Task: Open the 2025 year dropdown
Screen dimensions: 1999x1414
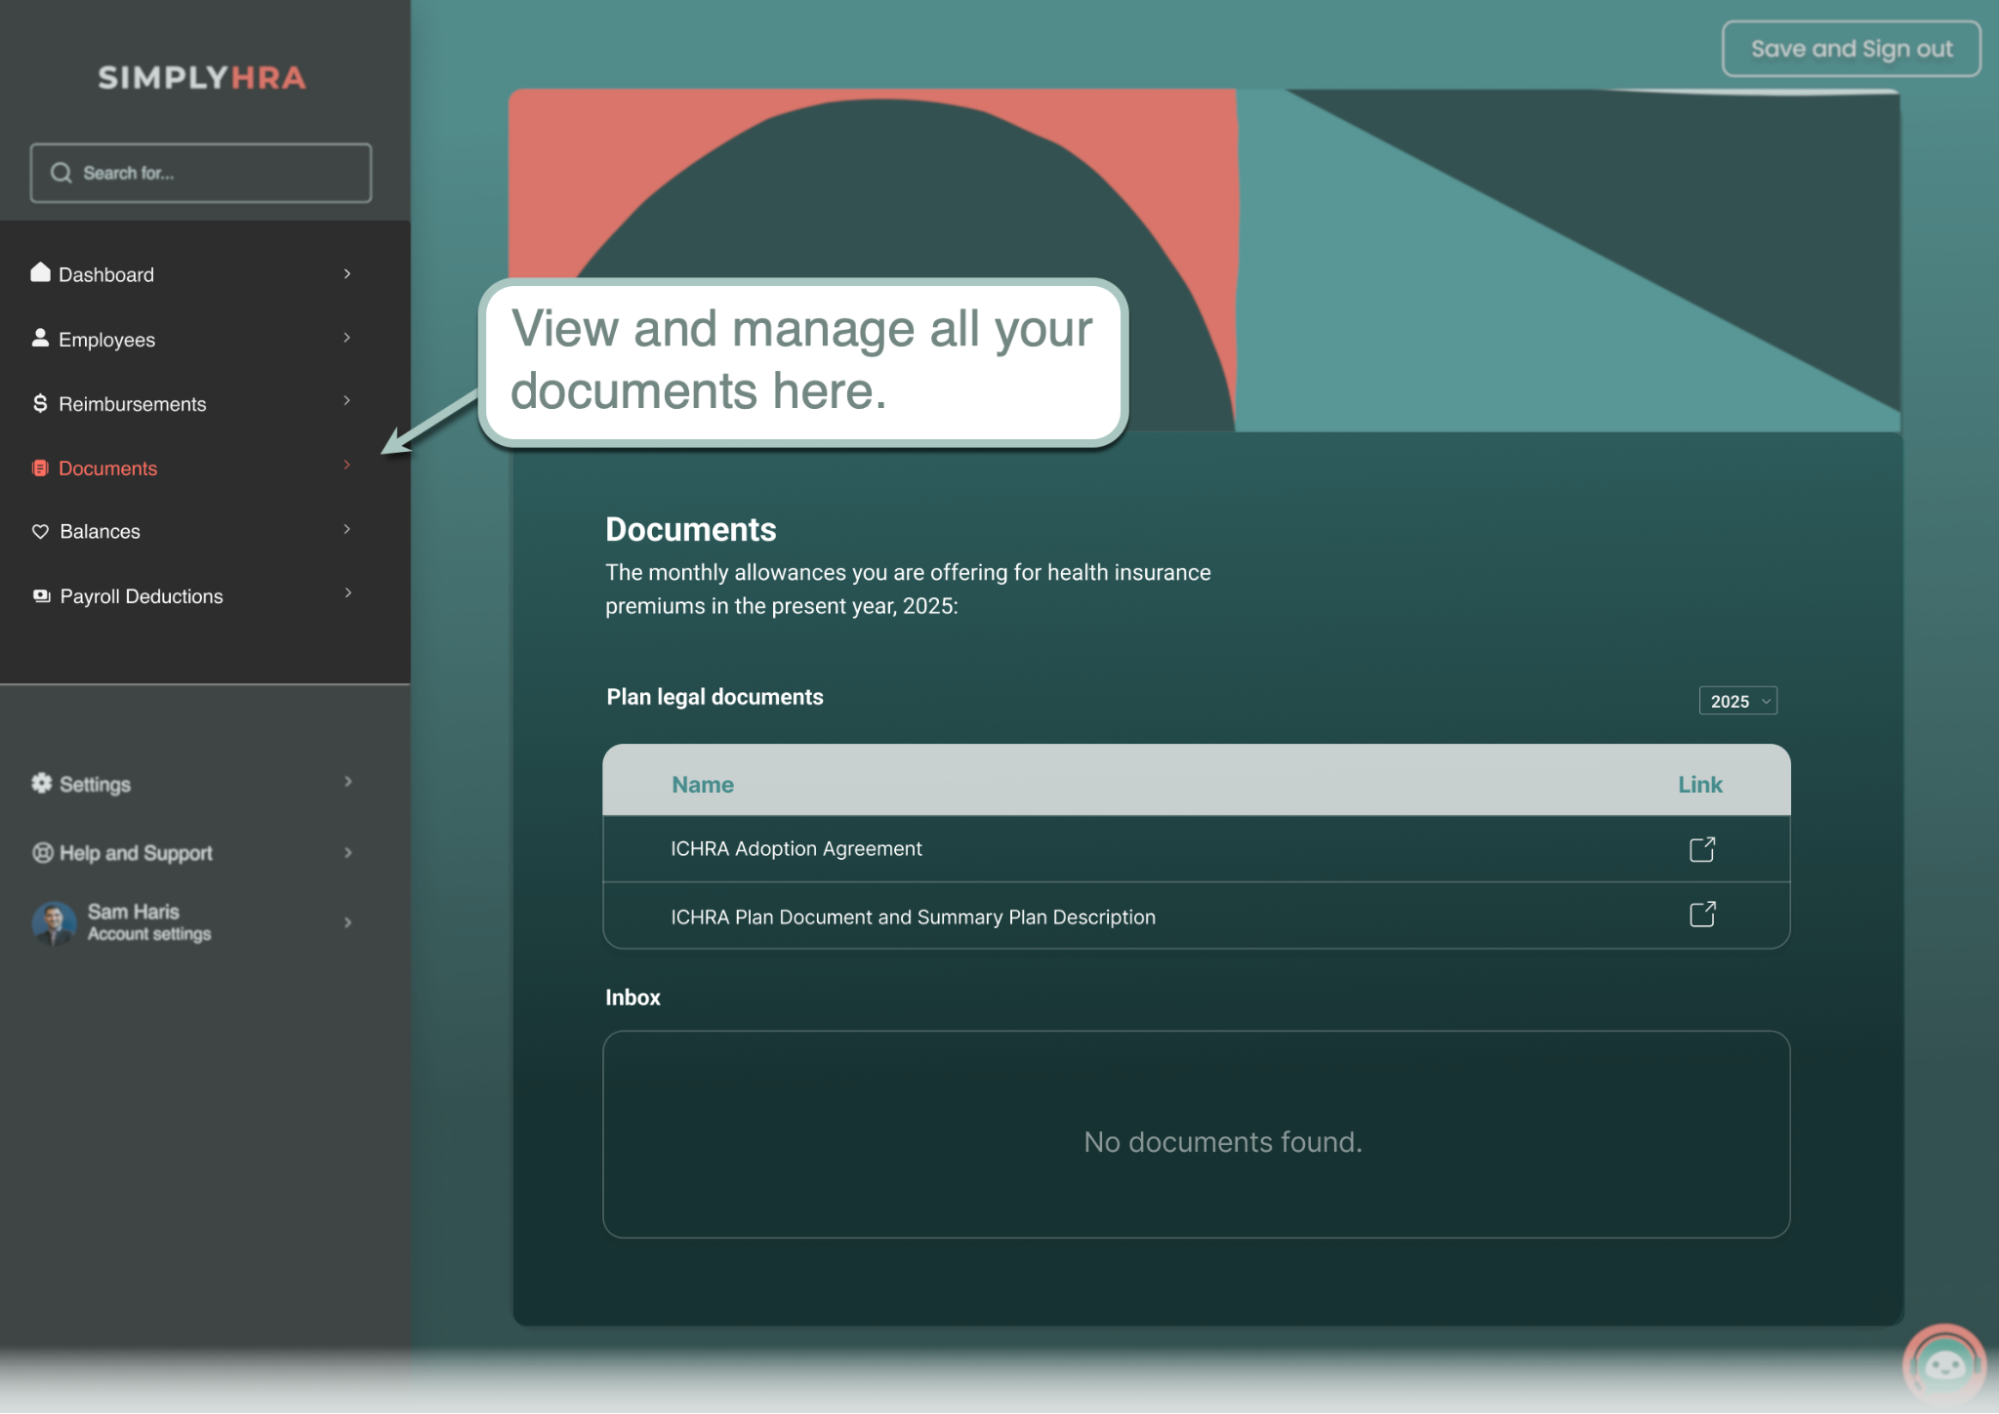Action: tap(1737, 701)
